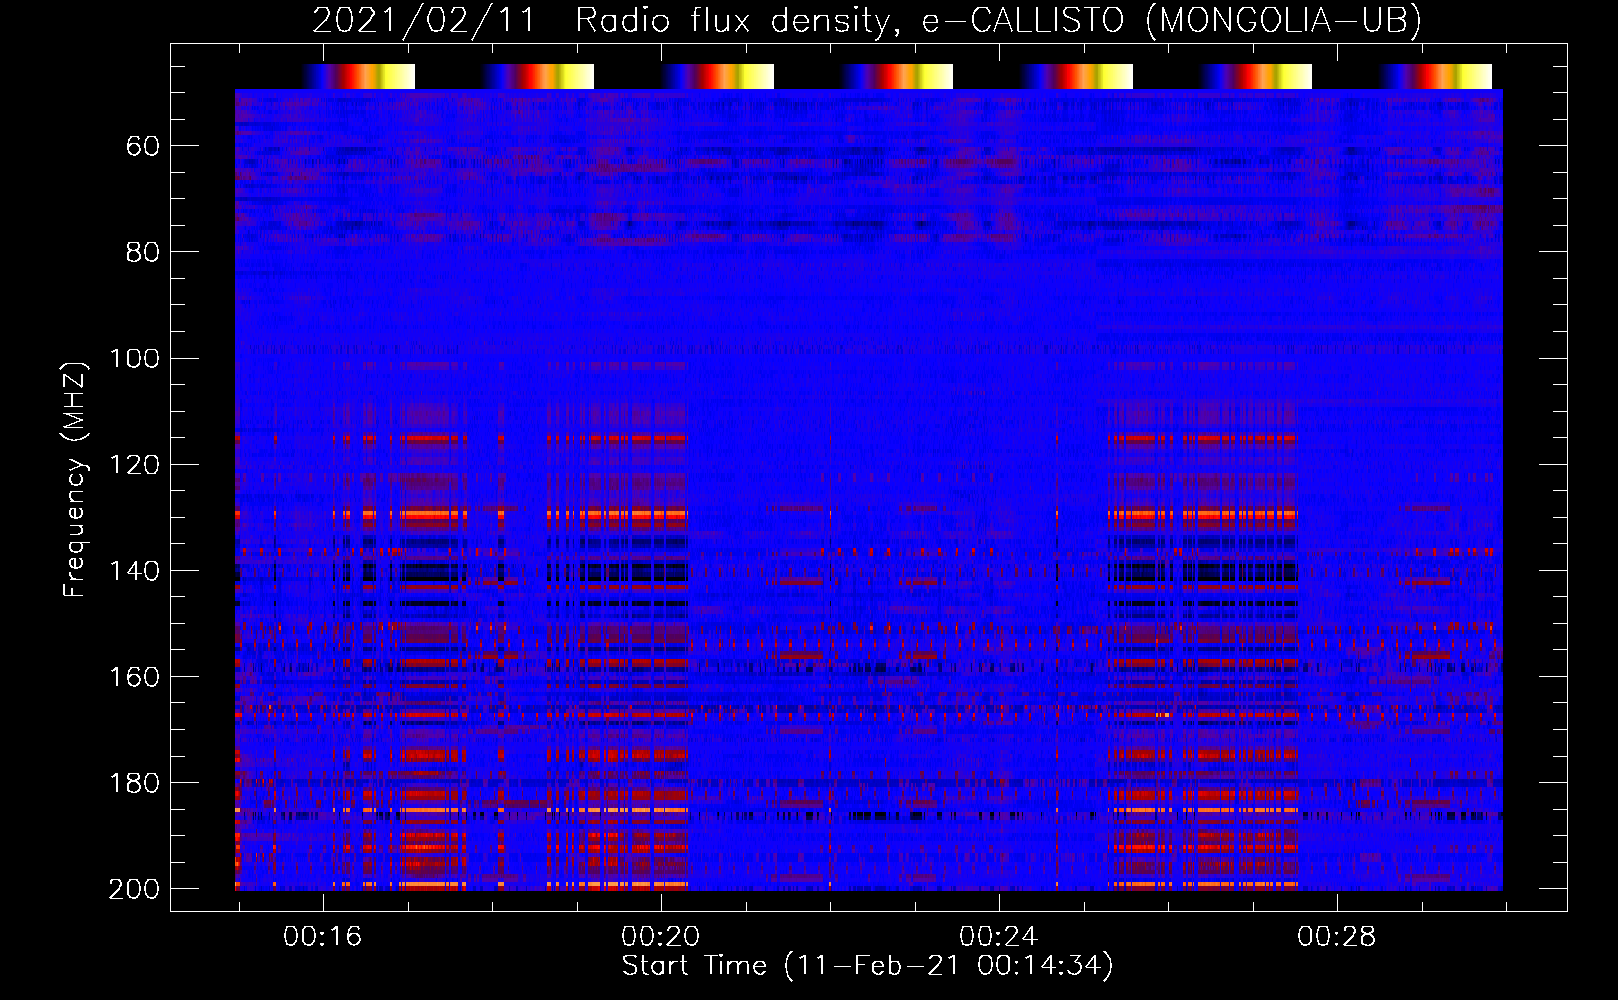Select the '80' frequency tick label
Screen dimensions: 1618x1000
[x=143, y=253]
